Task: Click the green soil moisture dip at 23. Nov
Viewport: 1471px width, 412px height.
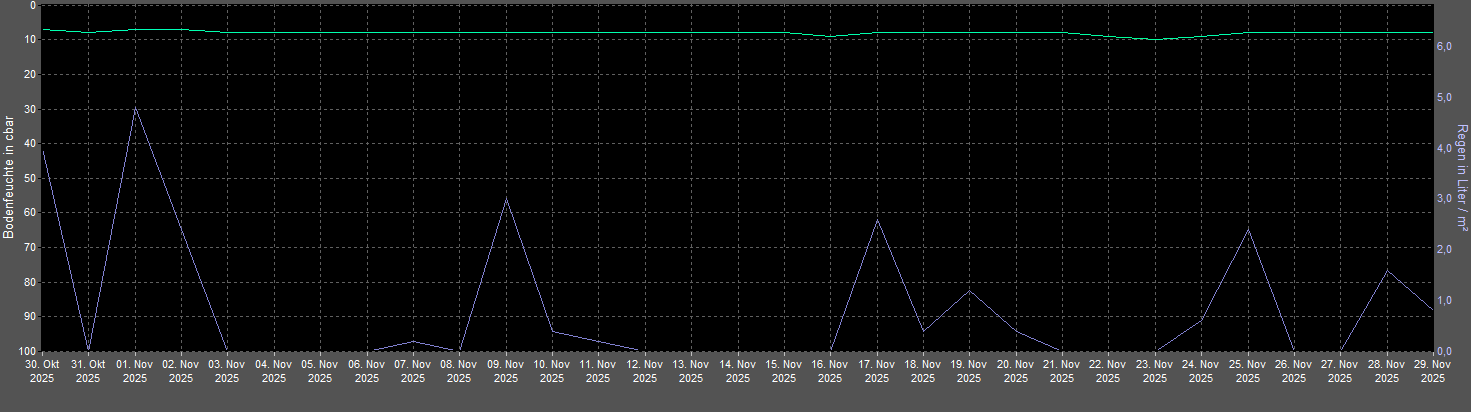Action: pos(1155,39)
